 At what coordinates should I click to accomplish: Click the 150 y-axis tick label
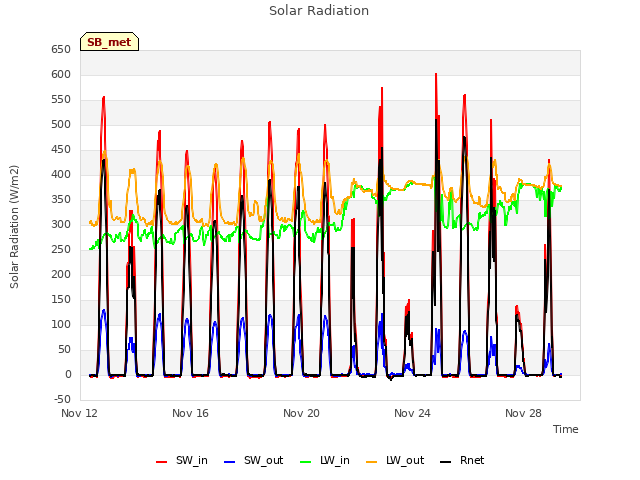point(61,300)
